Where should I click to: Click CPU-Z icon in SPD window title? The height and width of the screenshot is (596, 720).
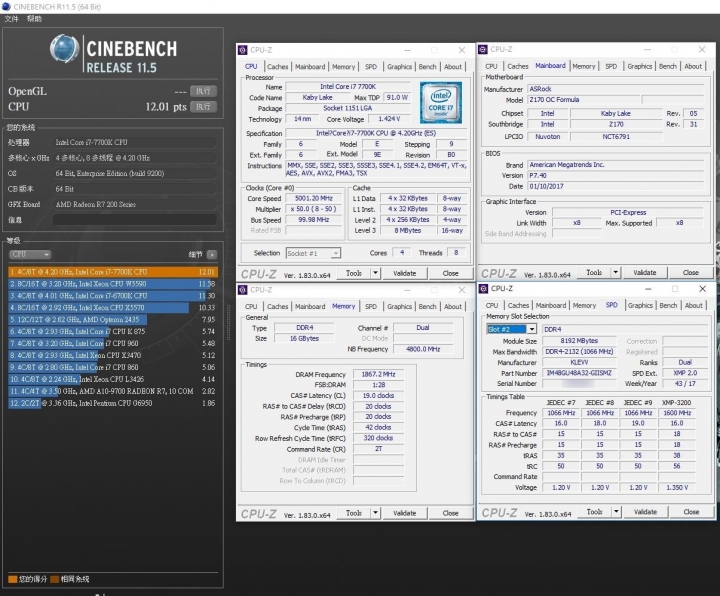[483, 289]
